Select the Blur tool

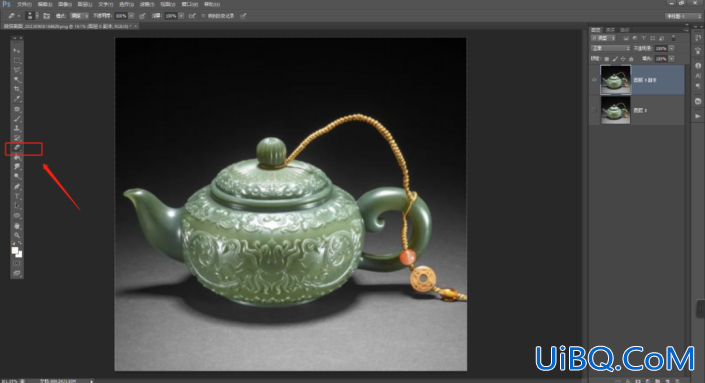[x=17, y=167]
